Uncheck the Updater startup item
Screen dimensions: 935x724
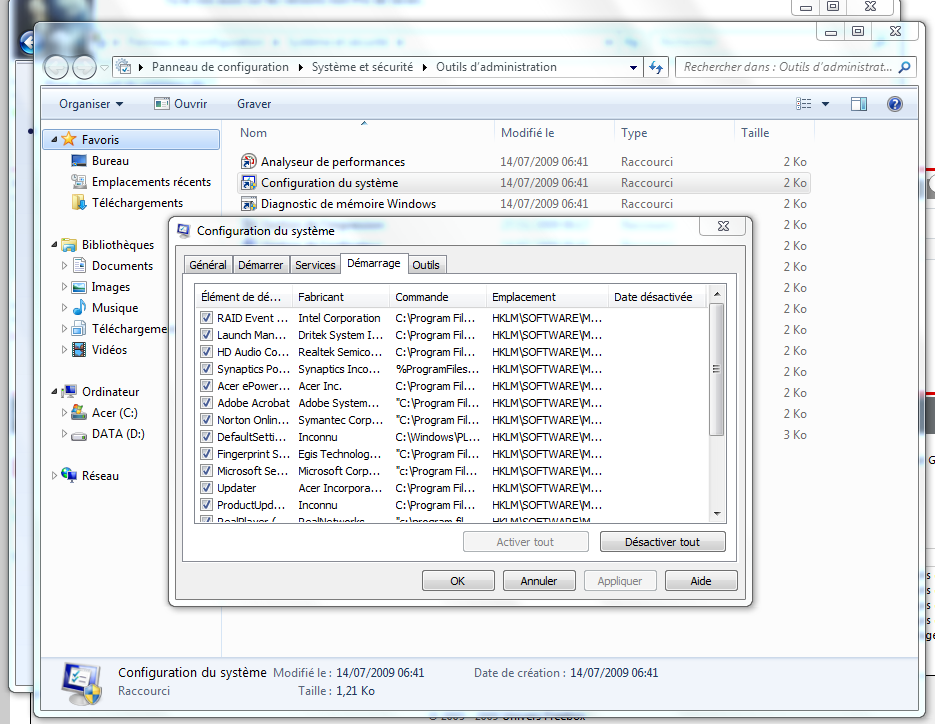[206, 488]
